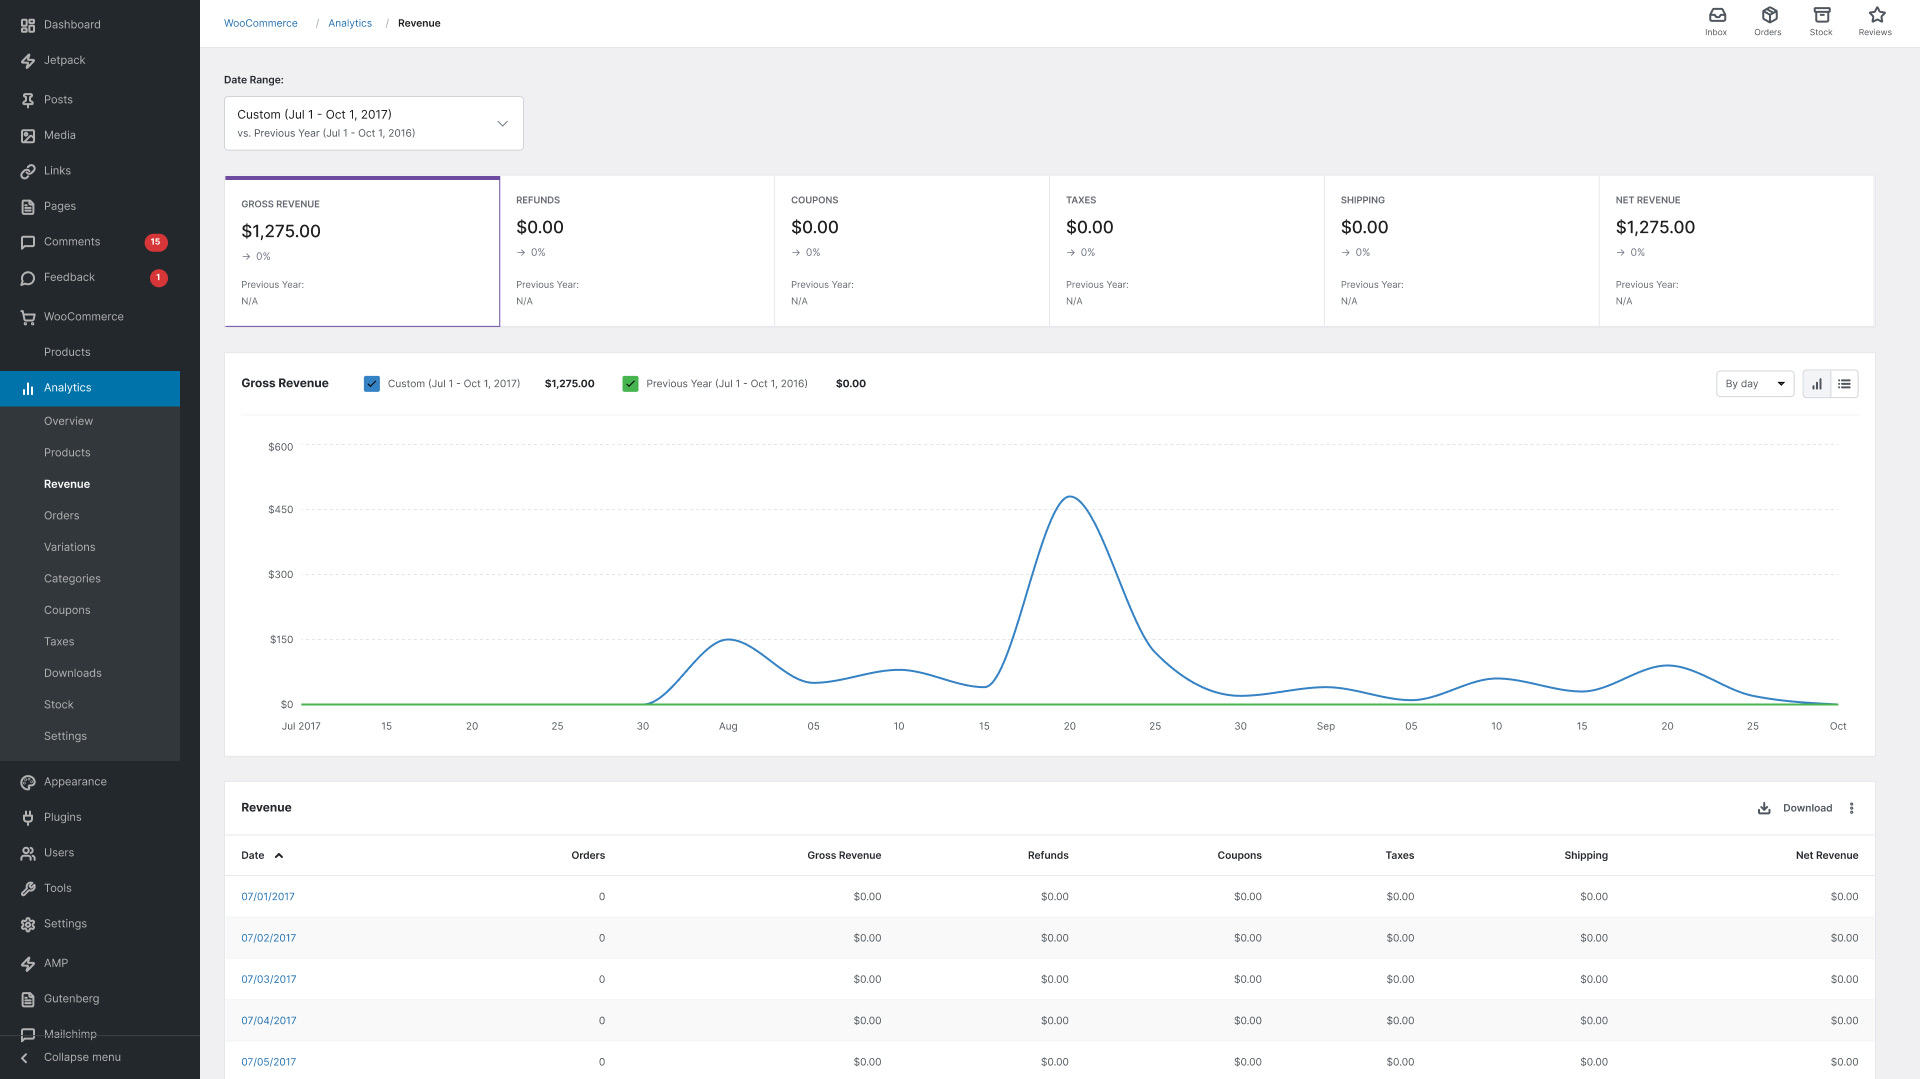Sort table by Date column arrow
1920x1079 pixels.
[x=279, y=856]
